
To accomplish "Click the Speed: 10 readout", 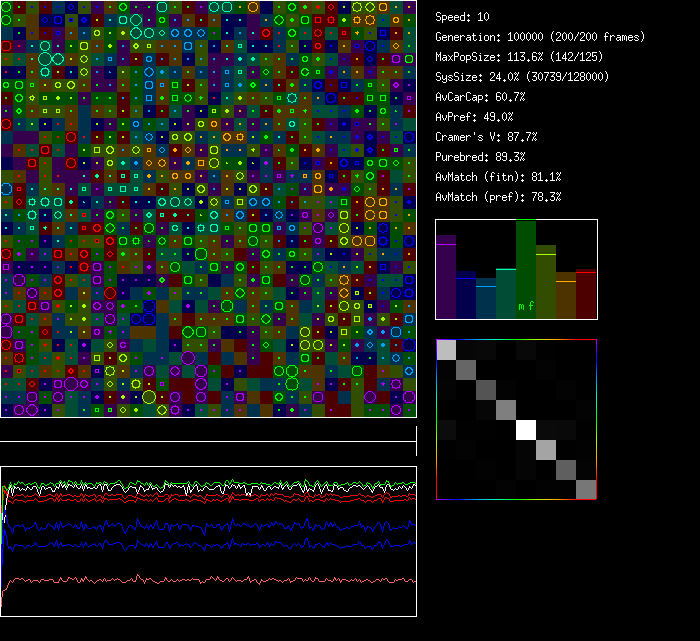I will point(462,17).
